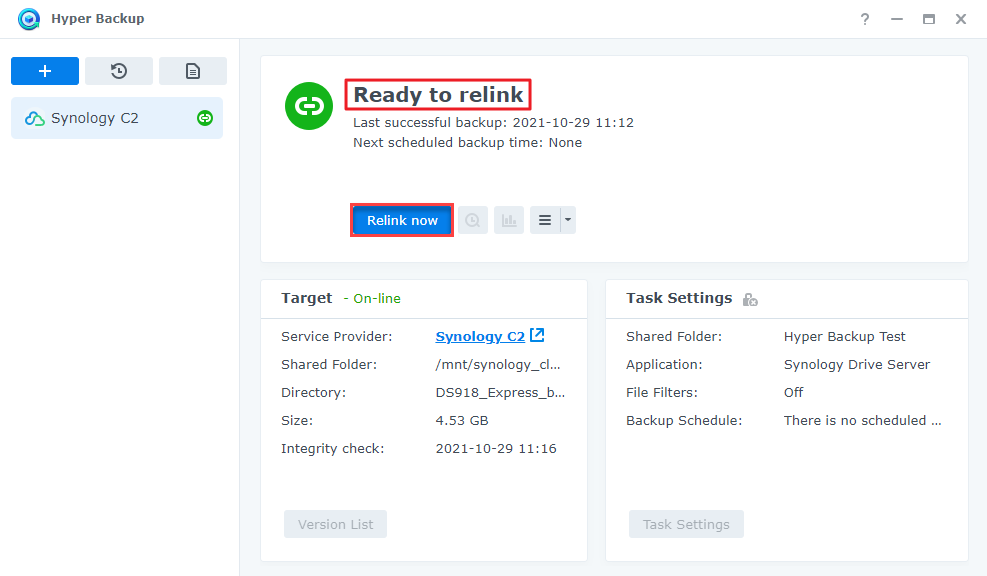
Task: Click the Task Settings button at the bottom
Action: (686, 524)
